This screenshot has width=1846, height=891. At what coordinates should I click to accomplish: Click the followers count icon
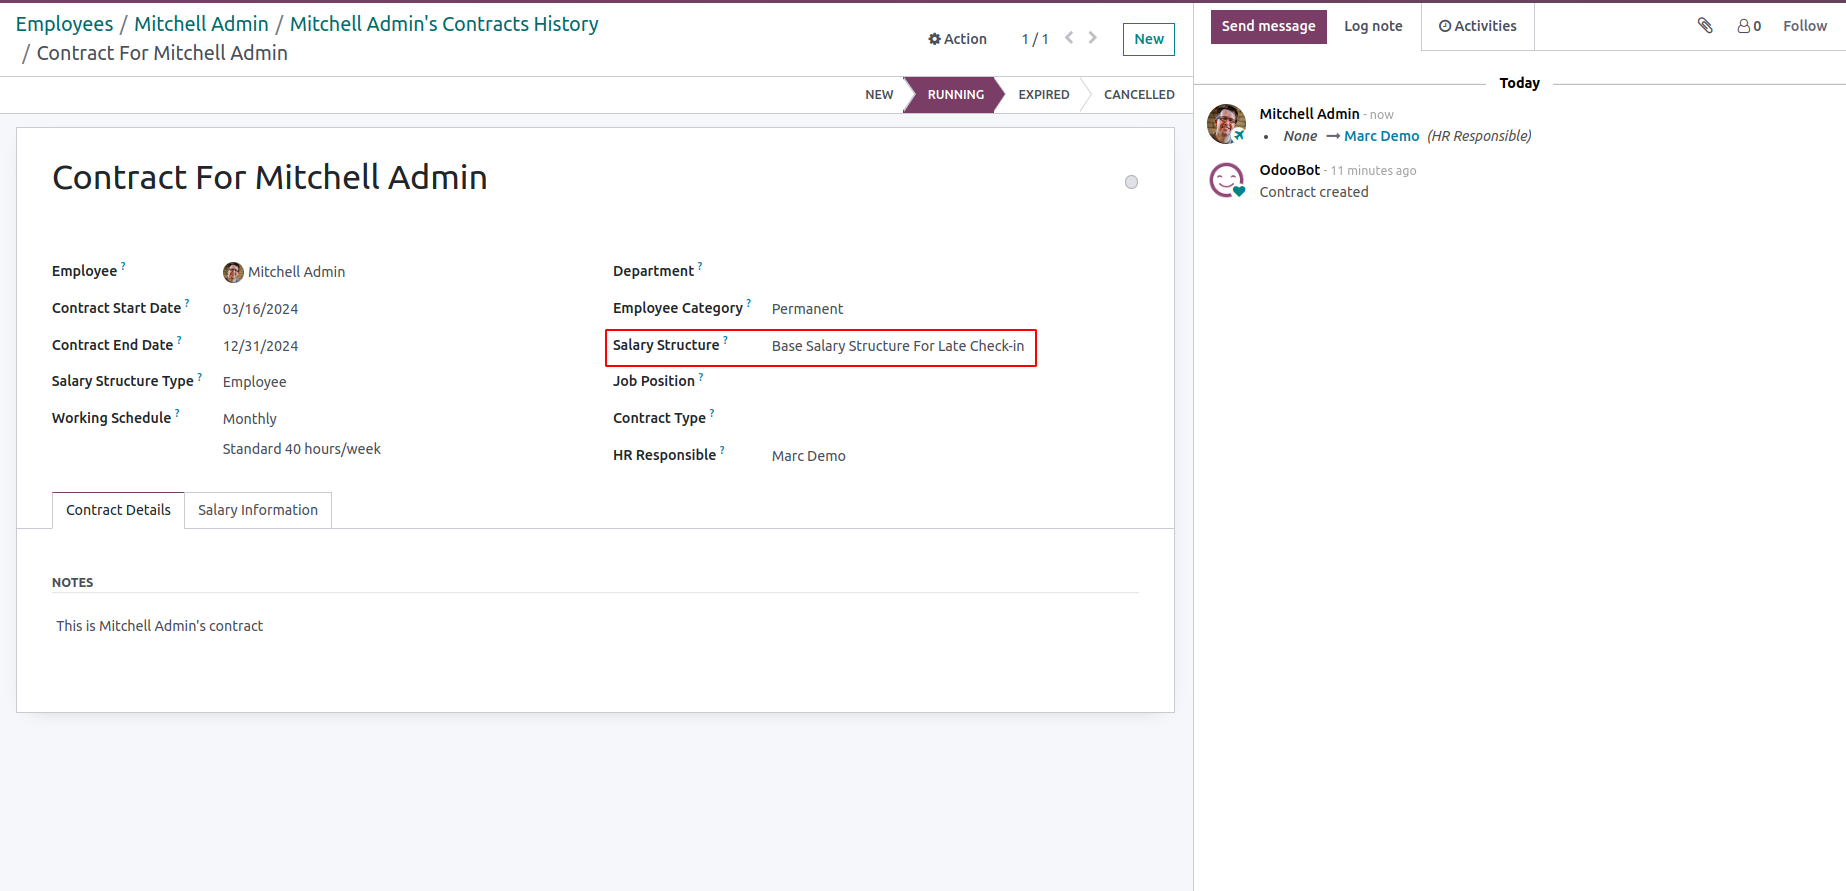tap(1749, 26)
